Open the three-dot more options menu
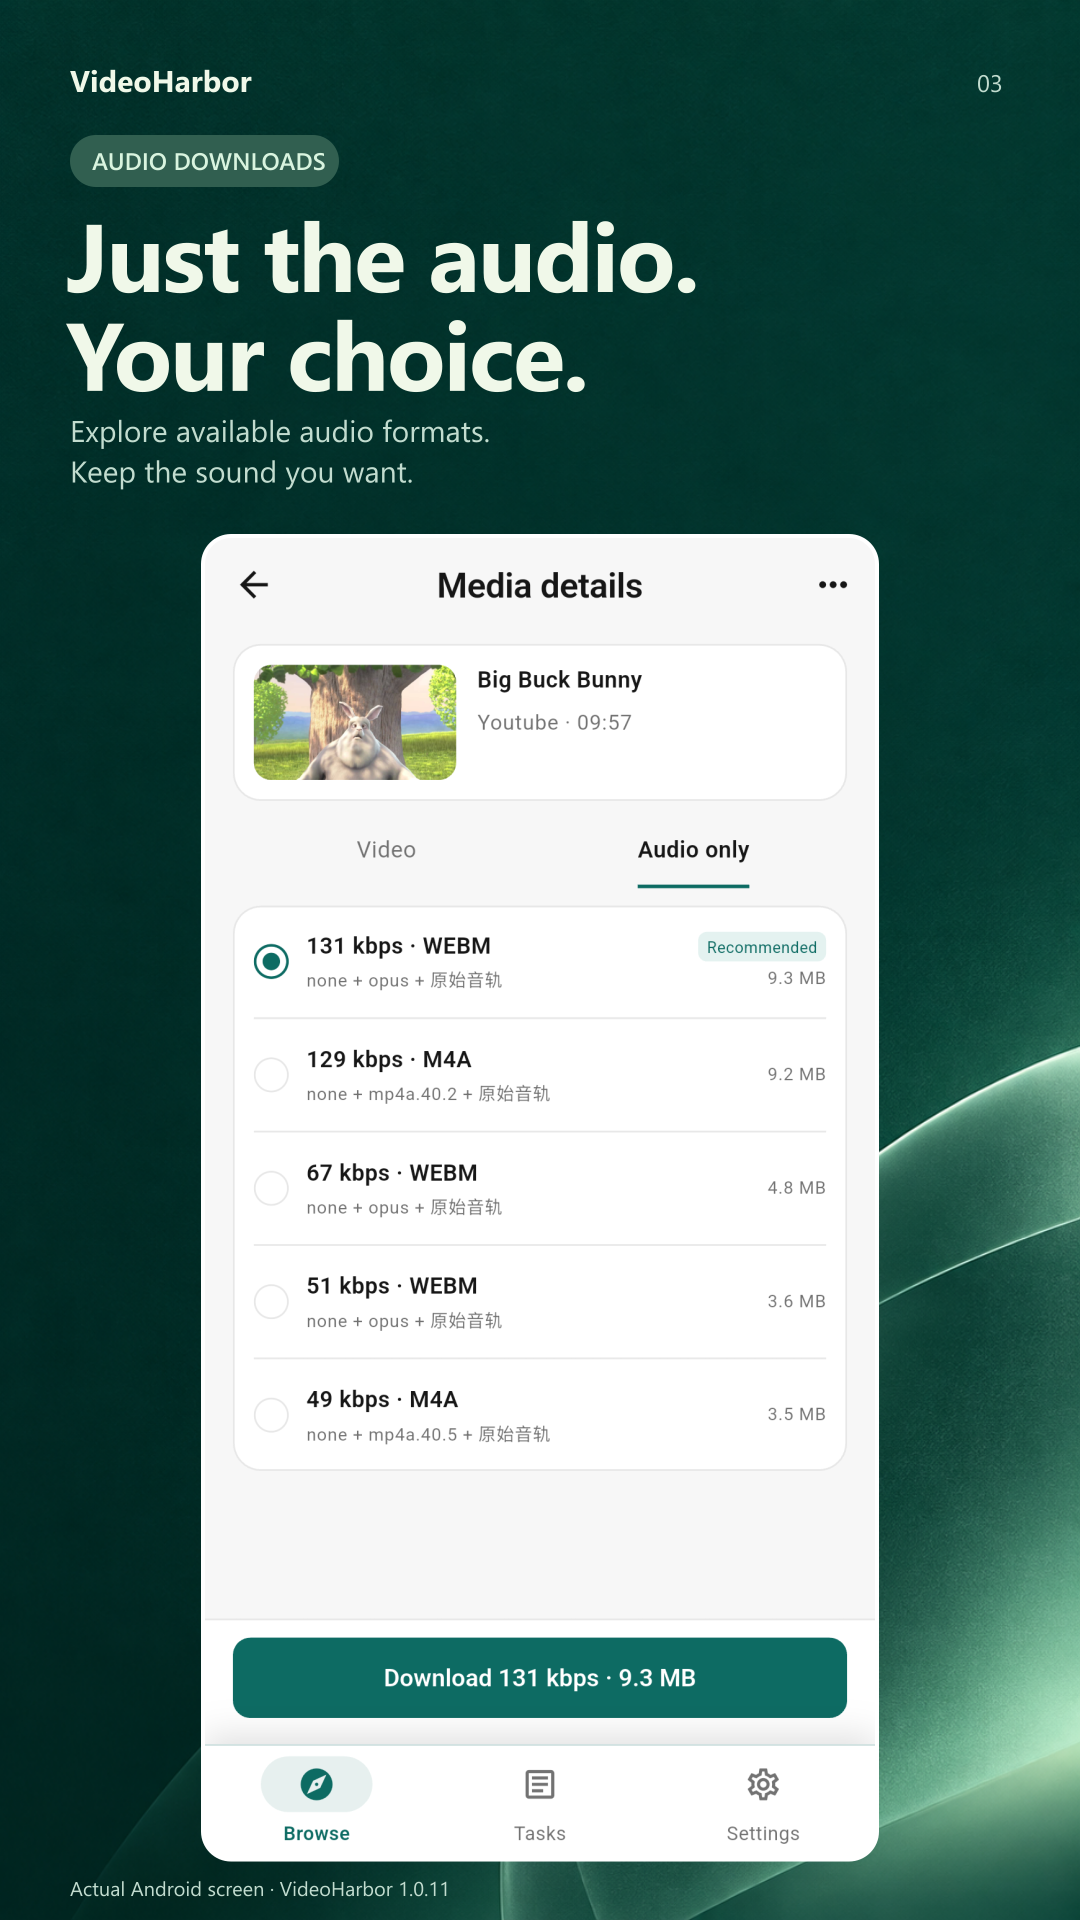Screen dimensions: 1080x1920 pos(833,585)
